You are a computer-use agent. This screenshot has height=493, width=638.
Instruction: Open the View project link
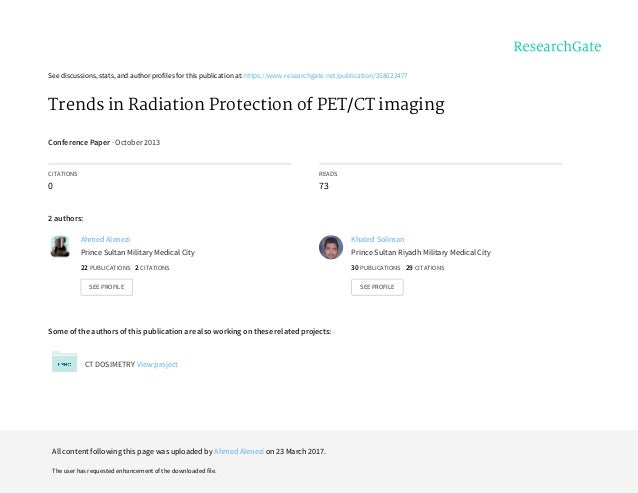click(157, 364)
